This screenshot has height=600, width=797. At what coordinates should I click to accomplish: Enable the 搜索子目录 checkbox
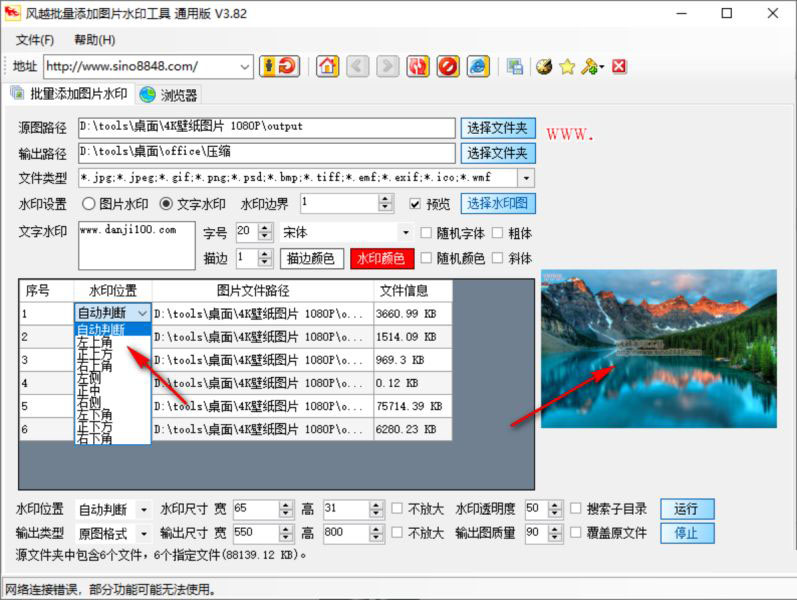click(575, 508)
